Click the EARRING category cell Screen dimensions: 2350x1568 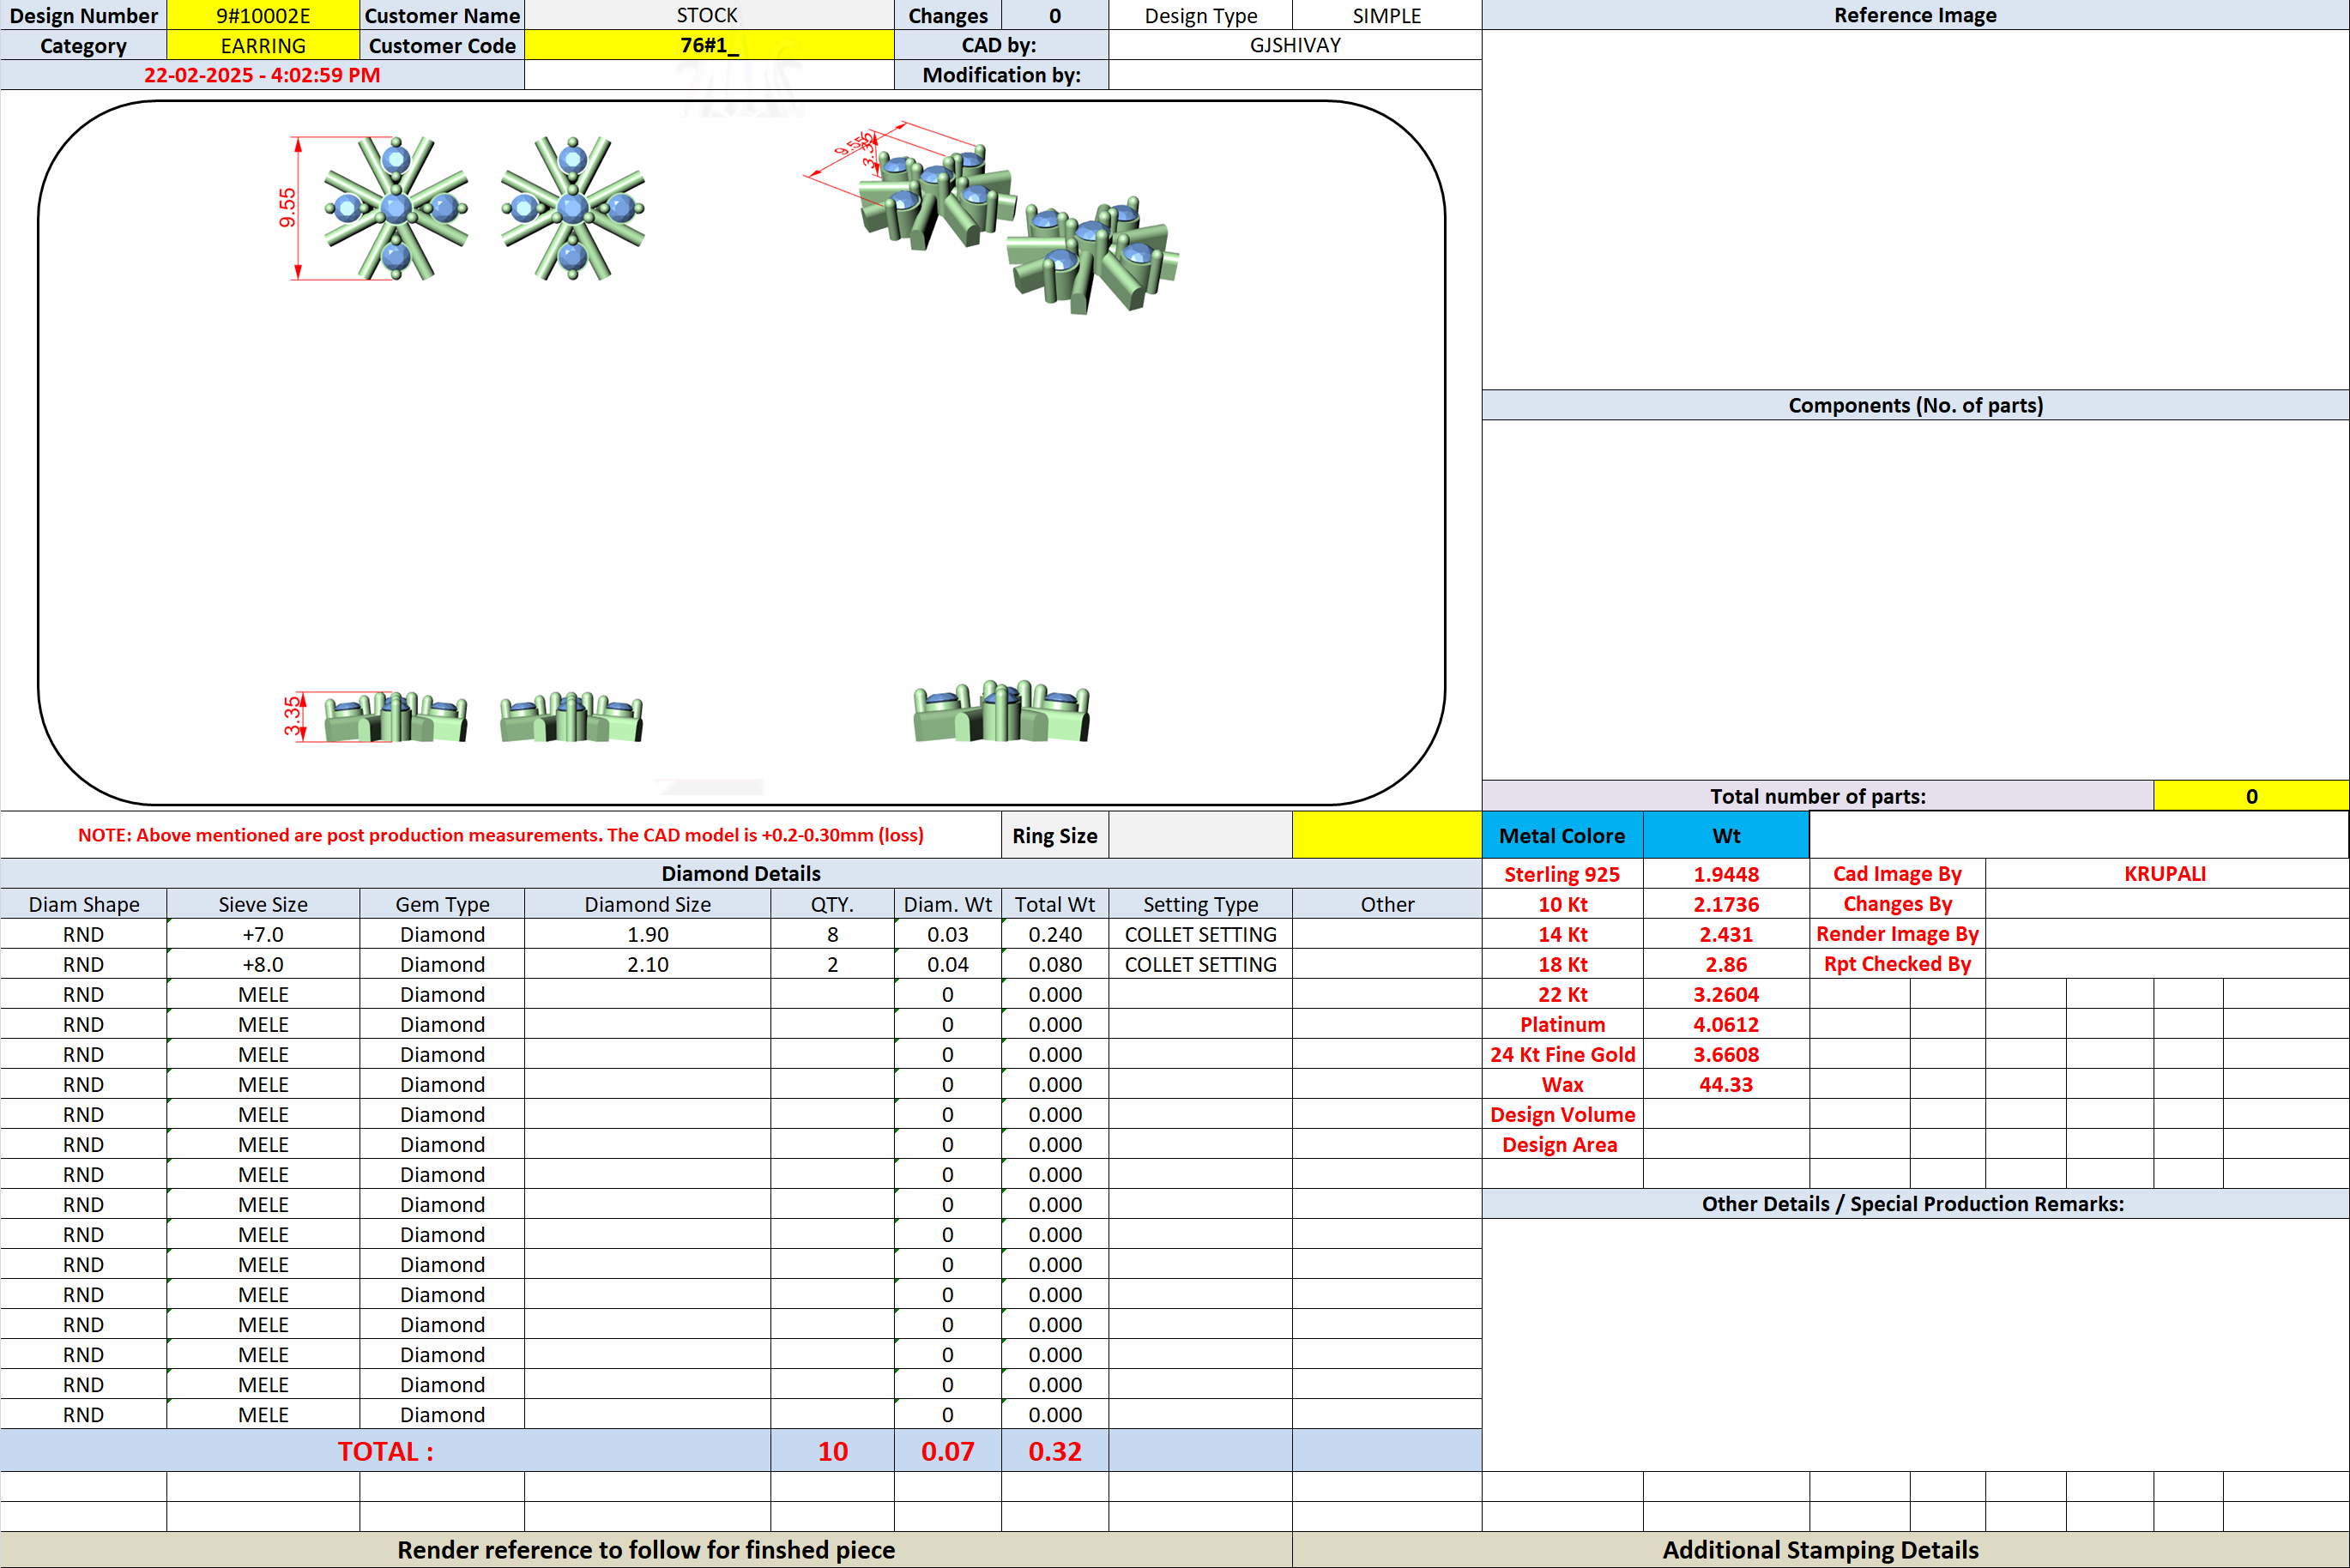[x=263, y=45]
